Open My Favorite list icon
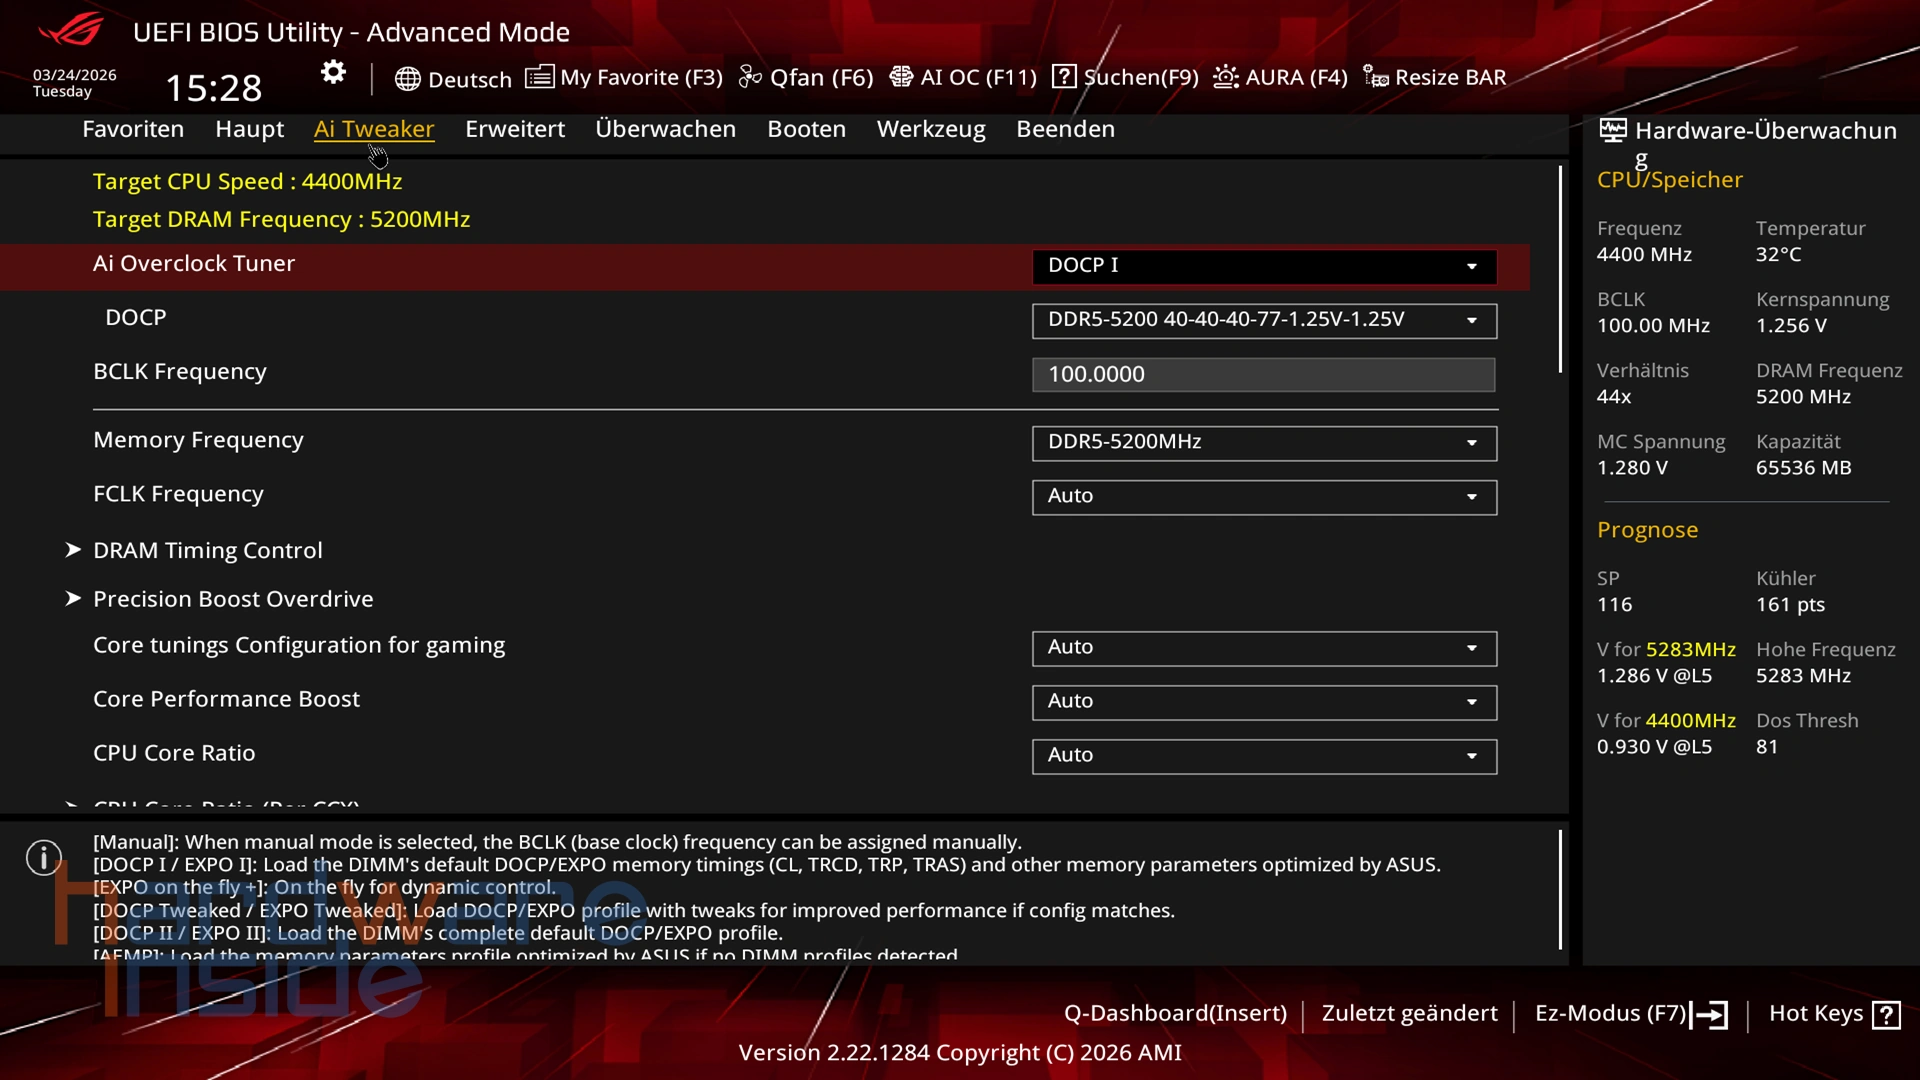This screenshot has height=1080, width=1920. (x=539, y=77)
